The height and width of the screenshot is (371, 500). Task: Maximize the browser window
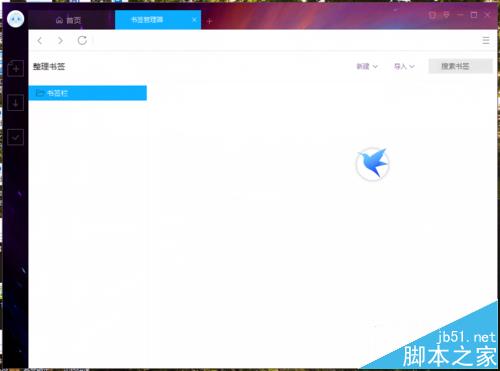tap(474, 15)
